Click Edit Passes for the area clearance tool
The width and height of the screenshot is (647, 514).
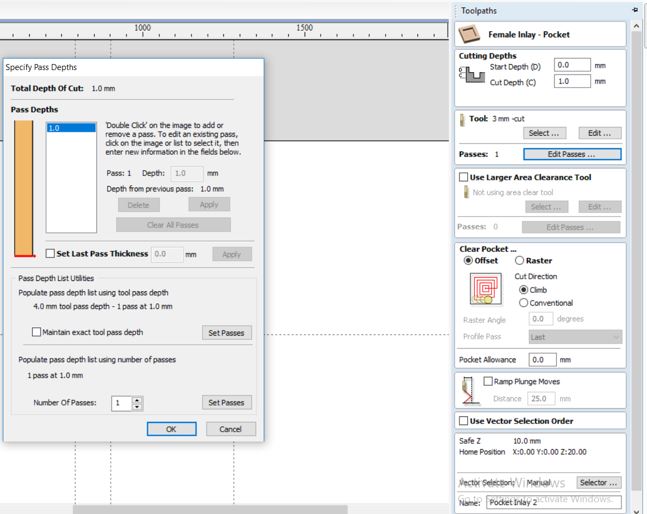click(x=571, y=227)
